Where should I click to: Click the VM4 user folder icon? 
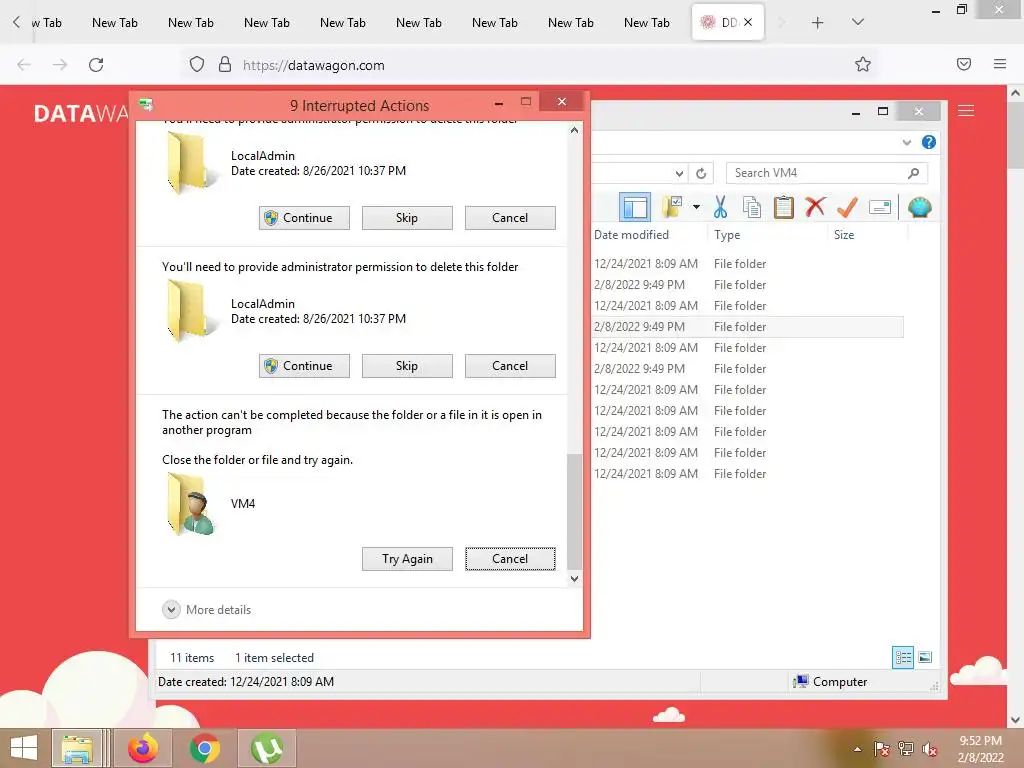191,505
